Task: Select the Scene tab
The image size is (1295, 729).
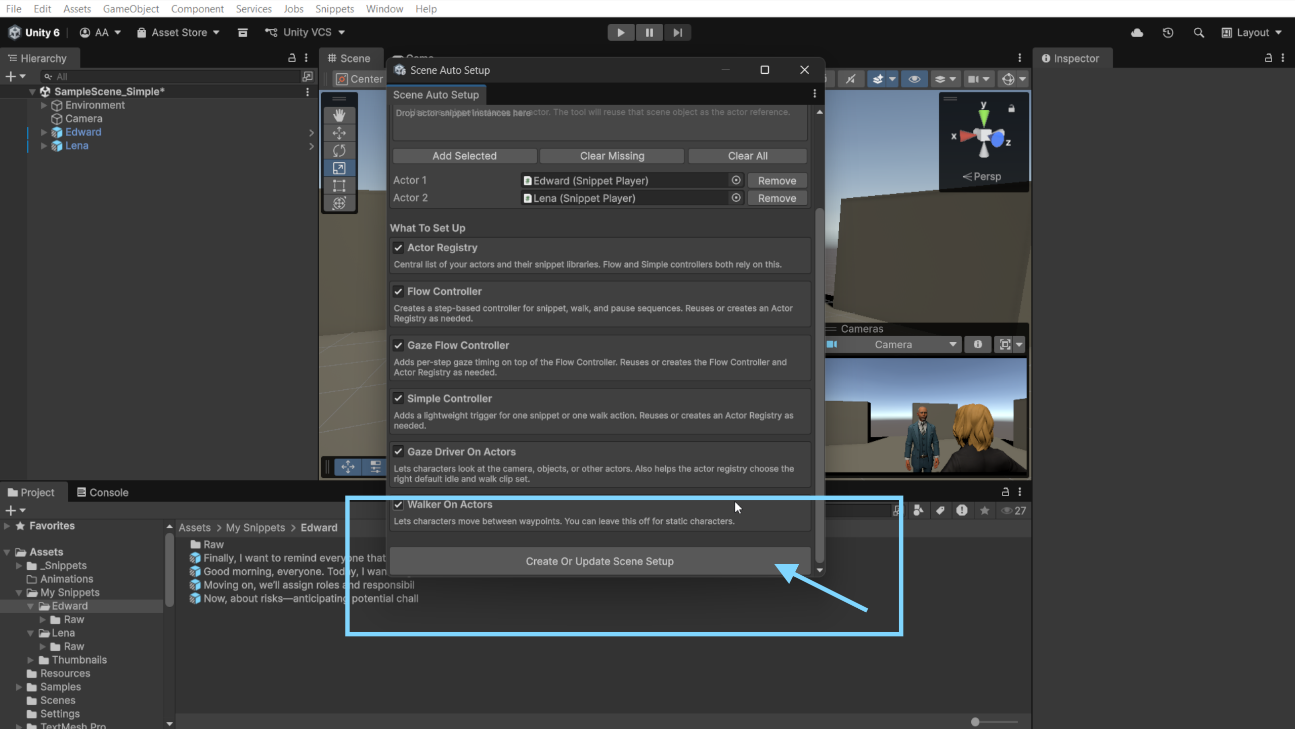Action: 348,58
